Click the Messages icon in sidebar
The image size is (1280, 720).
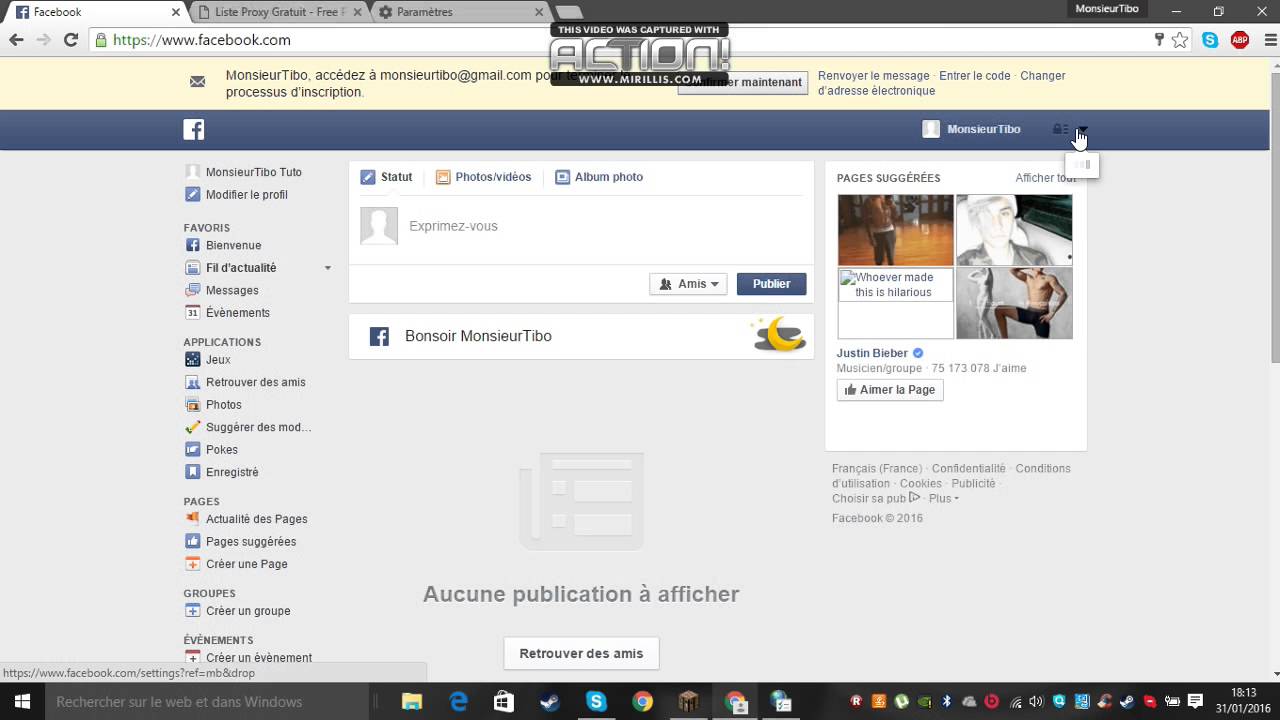pyautogui.click(x=193, y=290)
